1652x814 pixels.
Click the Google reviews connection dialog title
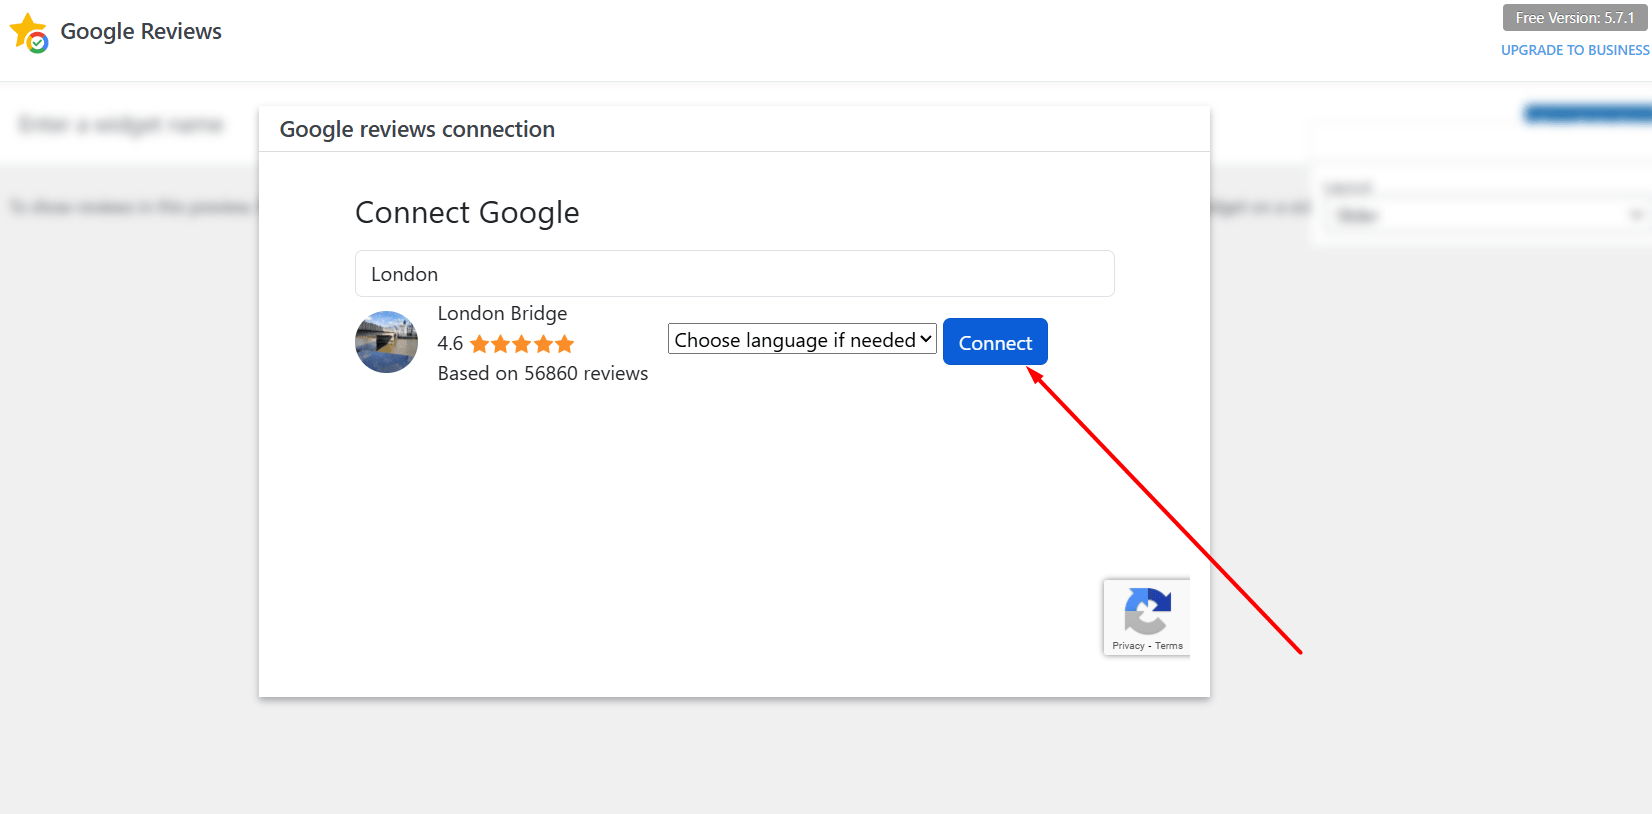[x=417, y=129]
